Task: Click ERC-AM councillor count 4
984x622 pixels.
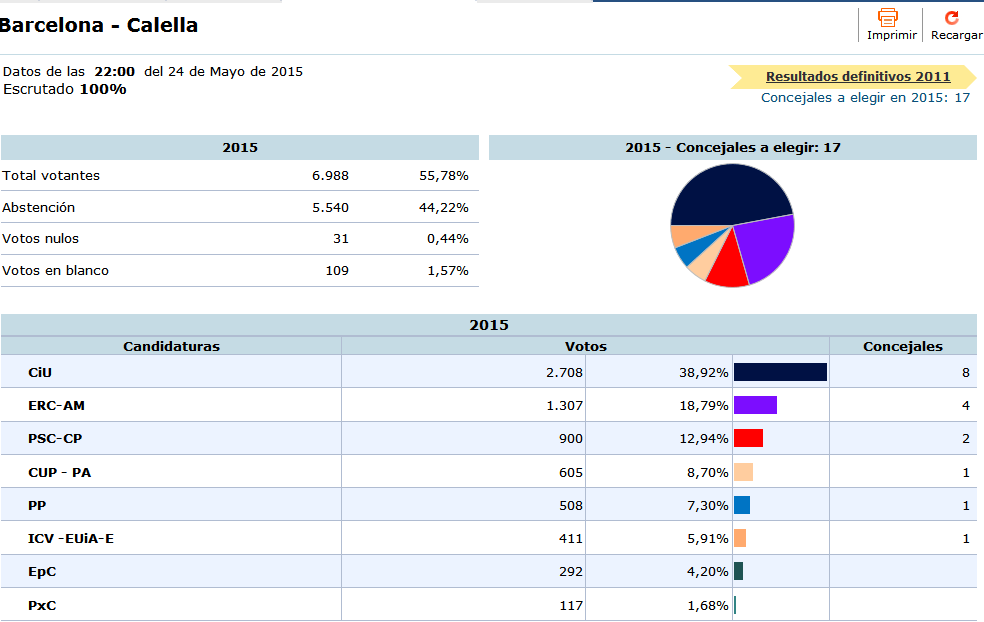Action: (x=966, y=406)
